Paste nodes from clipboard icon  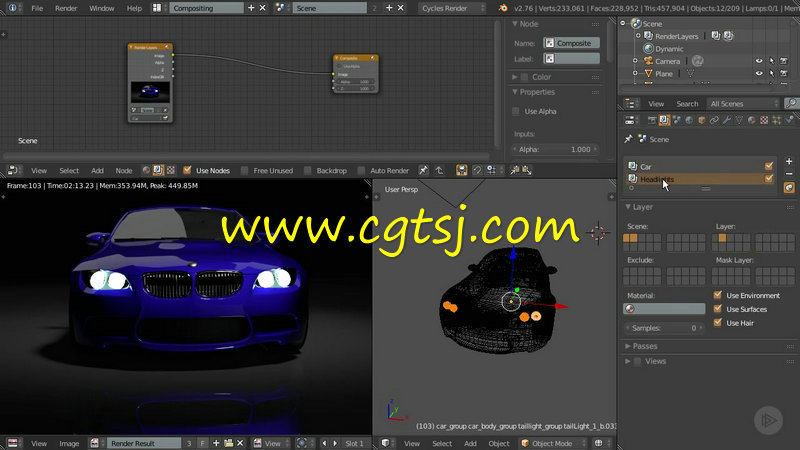pyautogui.click(x=527, y=170)
